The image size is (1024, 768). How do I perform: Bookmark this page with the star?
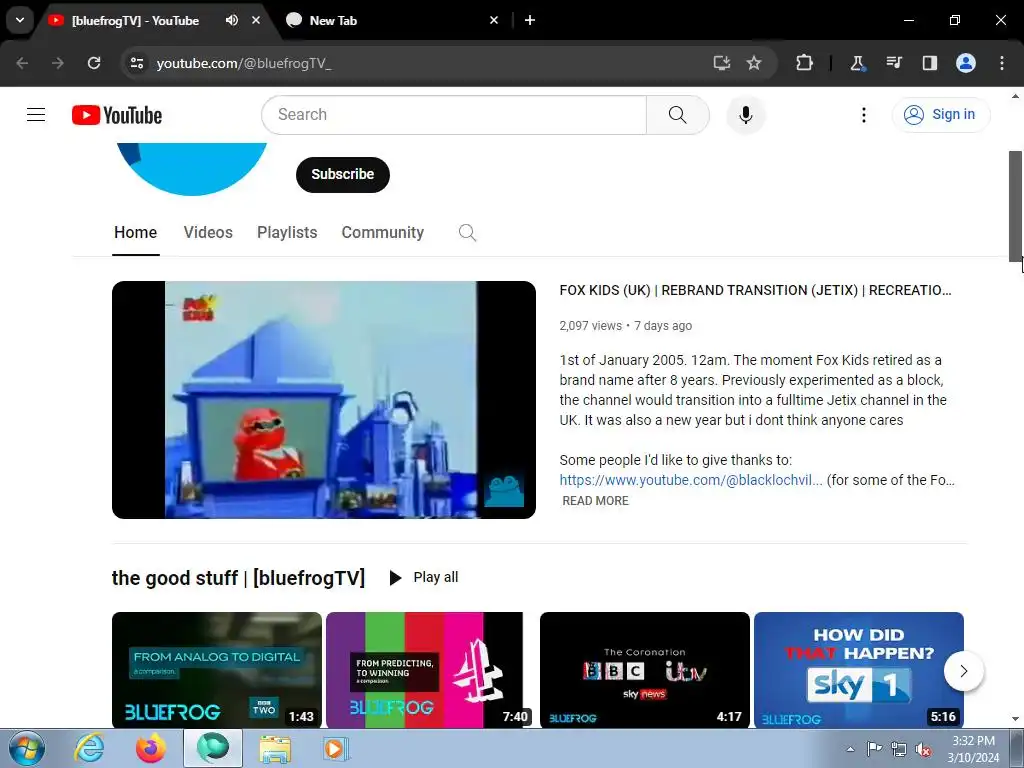point(754,63)
